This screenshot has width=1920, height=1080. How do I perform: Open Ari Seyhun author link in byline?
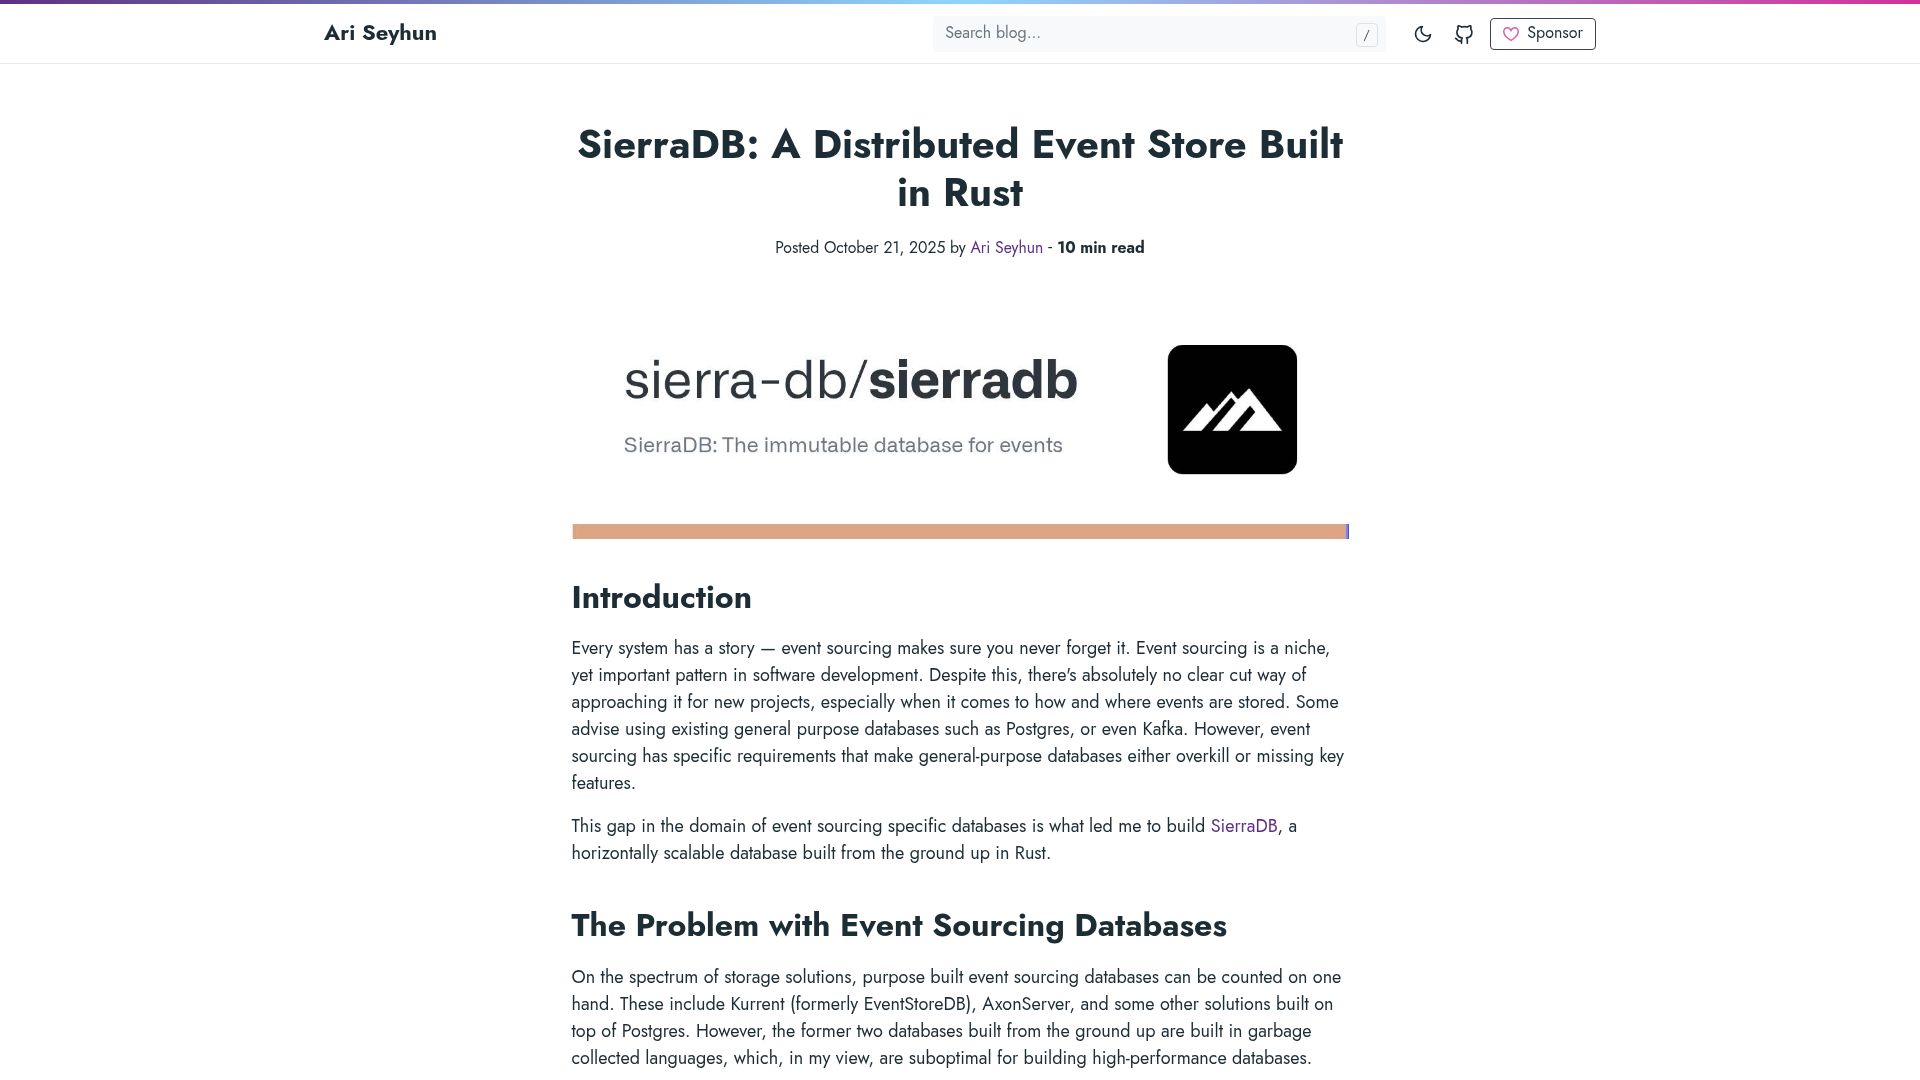[1006, 248]
